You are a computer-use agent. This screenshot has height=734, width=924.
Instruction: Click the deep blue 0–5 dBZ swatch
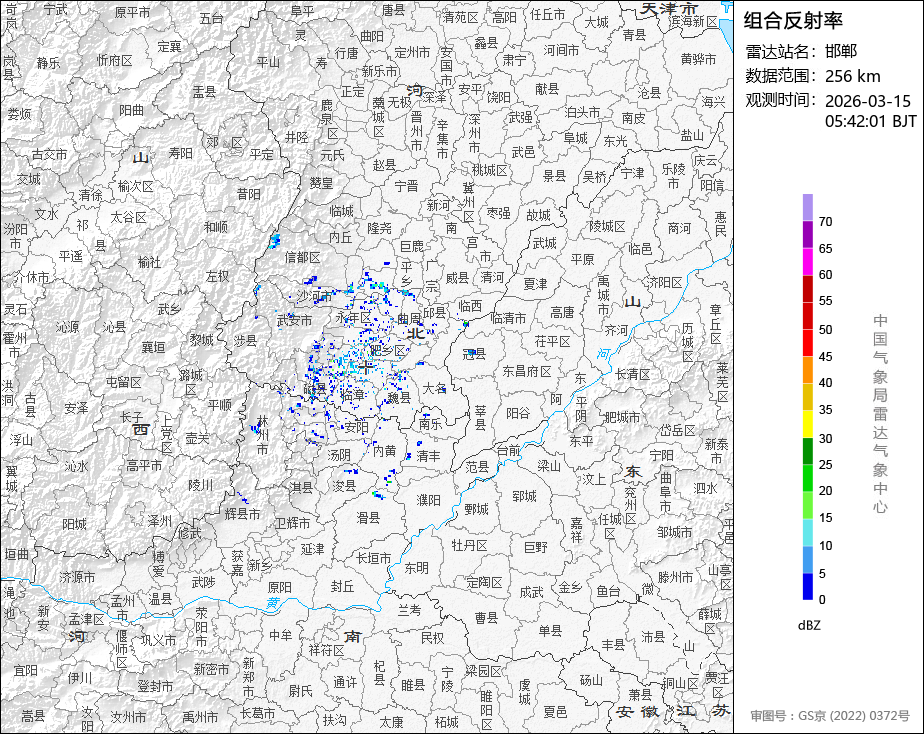[807, 586]
